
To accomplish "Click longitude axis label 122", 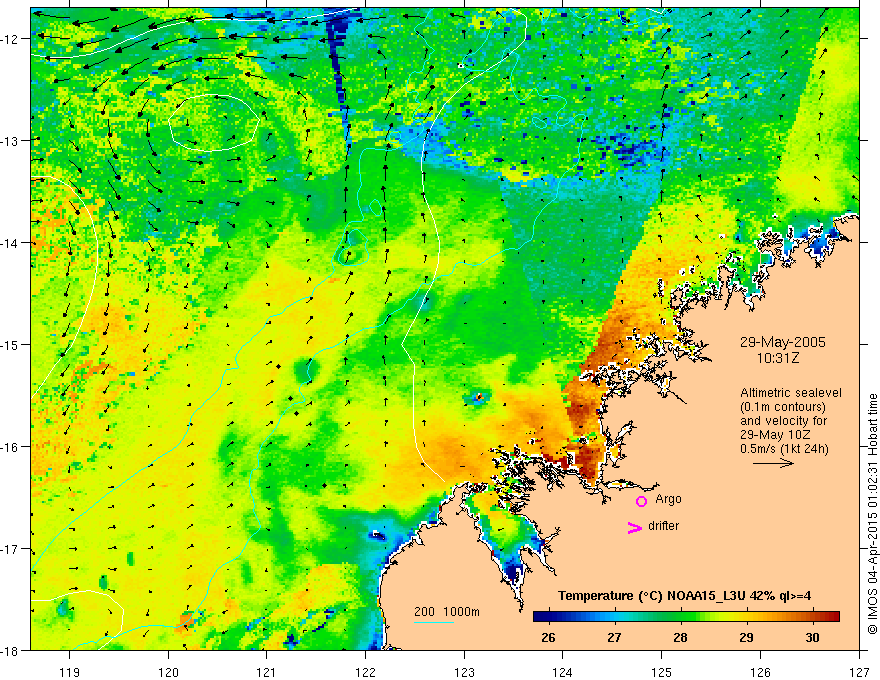I will pyautogui.click(x=365, y=672).
